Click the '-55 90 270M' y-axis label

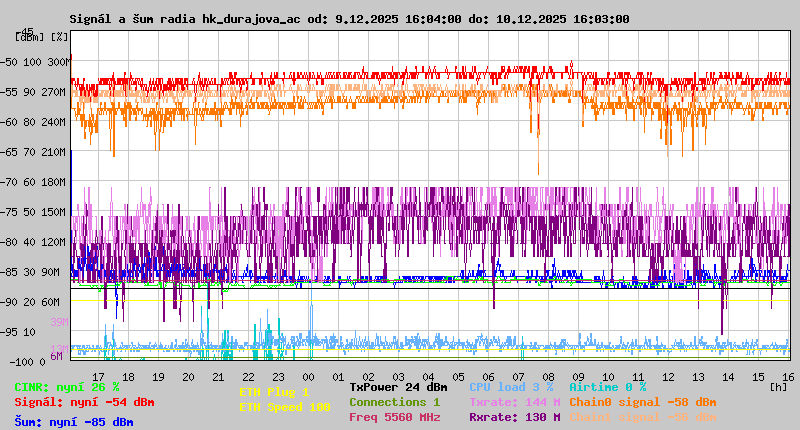pos(34,92)
